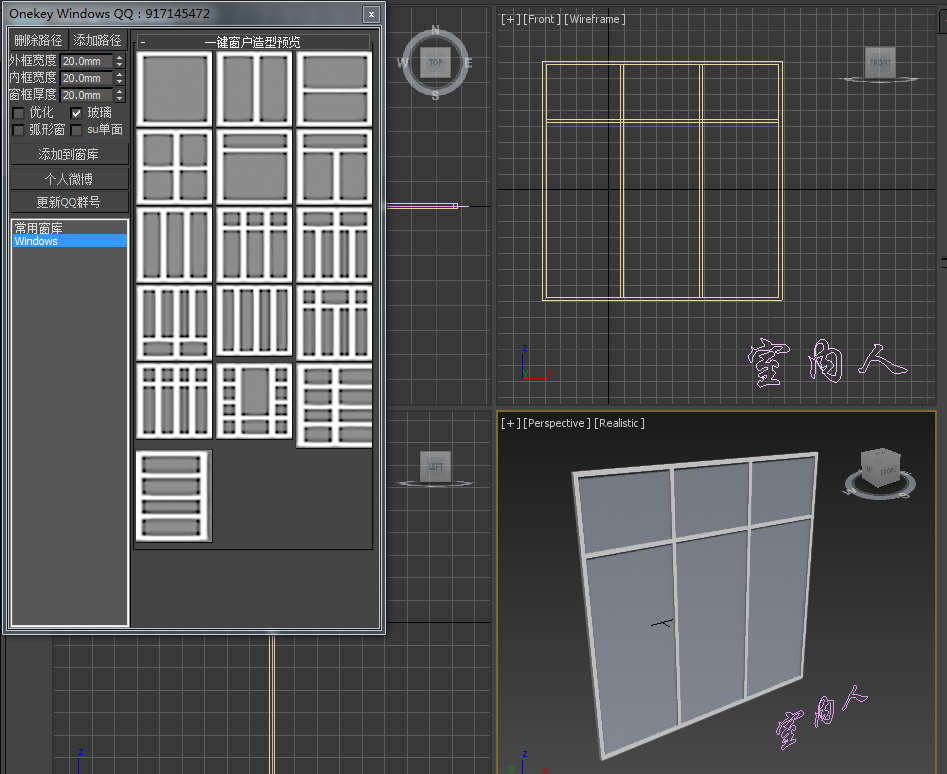This screenshot has height=774, width=947.
Task: Open the Realistic shading menu in Perspective viewport
Action: [619, 423]
